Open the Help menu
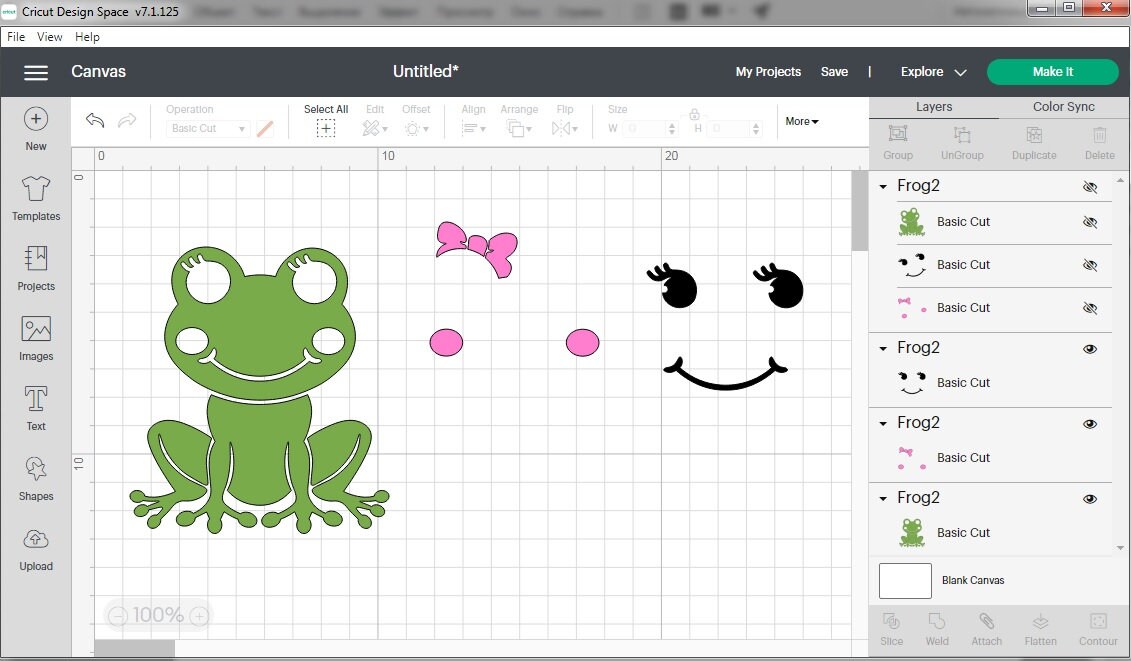Screen dimensions: 1131x661 (87, 37)
